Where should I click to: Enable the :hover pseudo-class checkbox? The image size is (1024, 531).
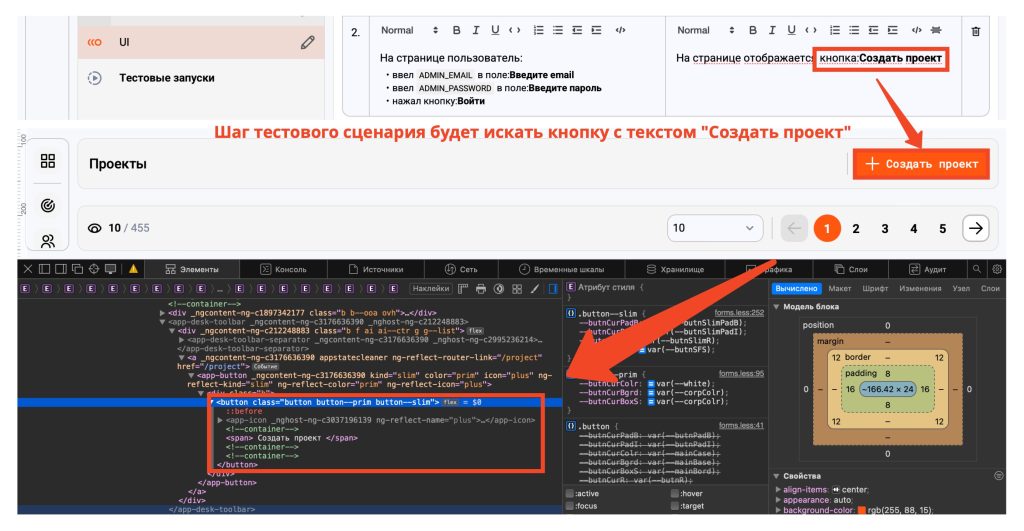point(675,493)
